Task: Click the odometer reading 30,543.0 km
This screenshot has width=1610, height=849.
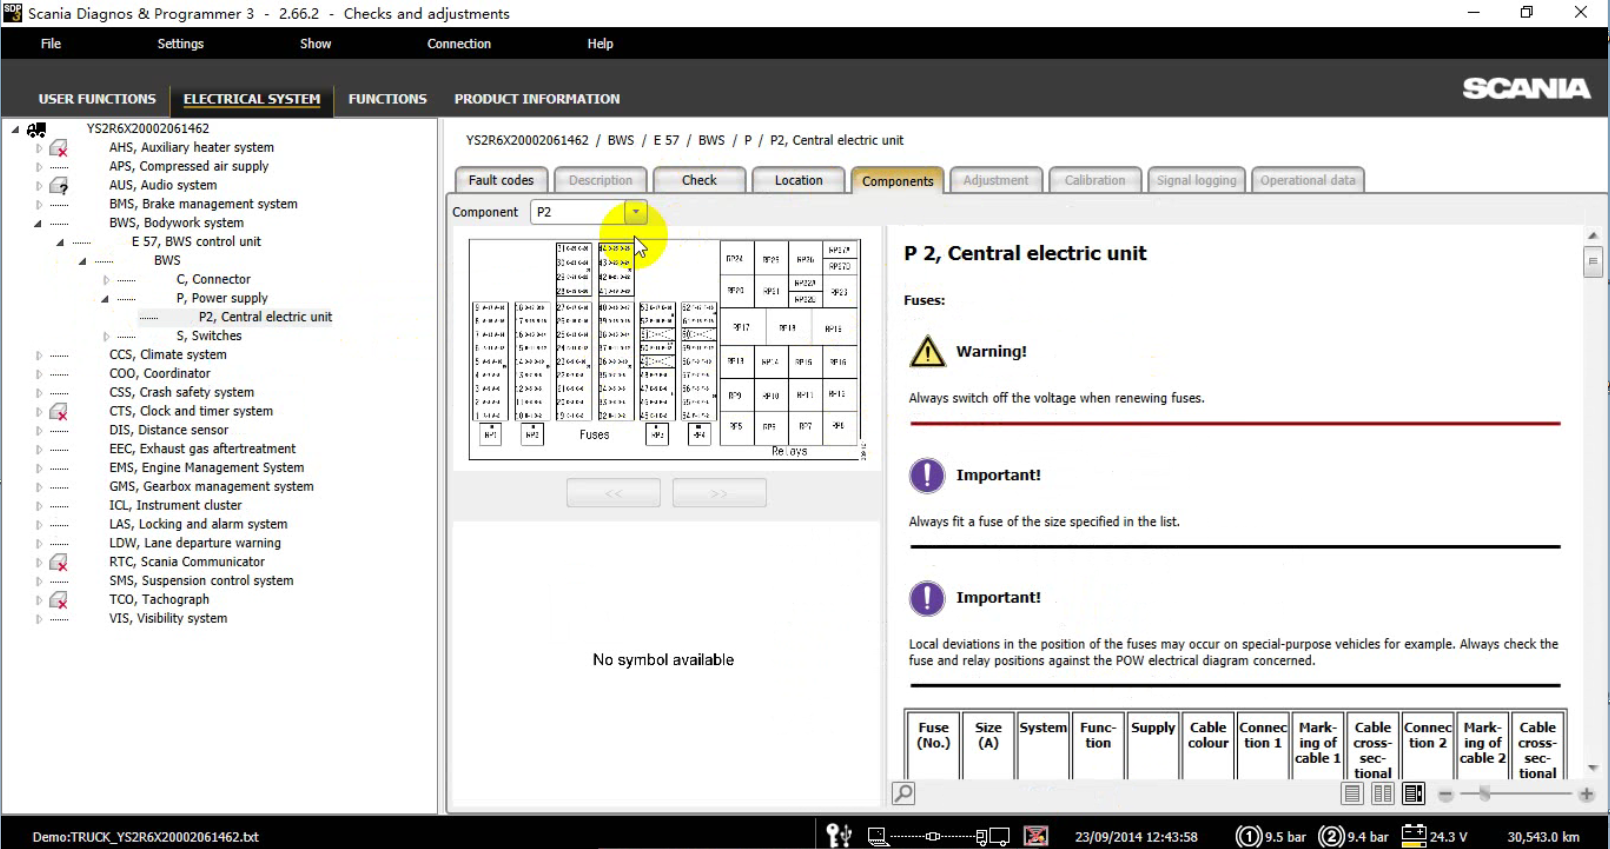Action: click(1543, 837)
